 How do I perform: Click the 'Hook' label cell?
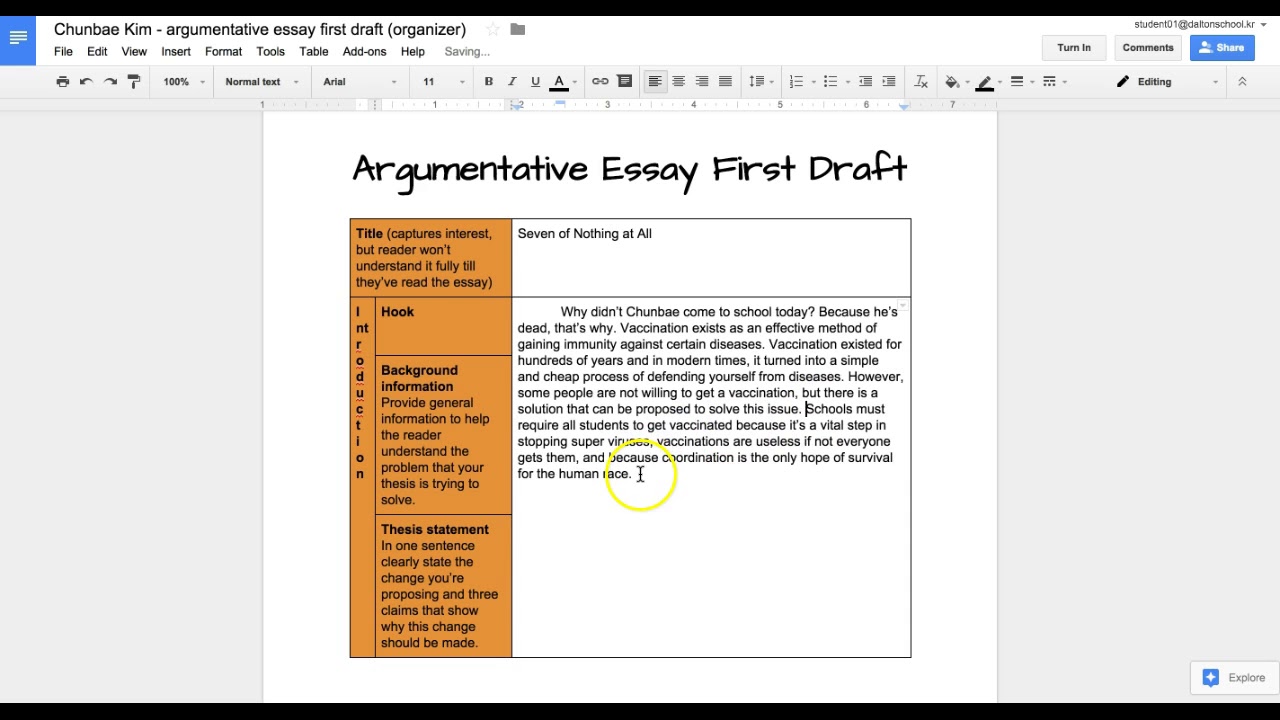[443, 326]
